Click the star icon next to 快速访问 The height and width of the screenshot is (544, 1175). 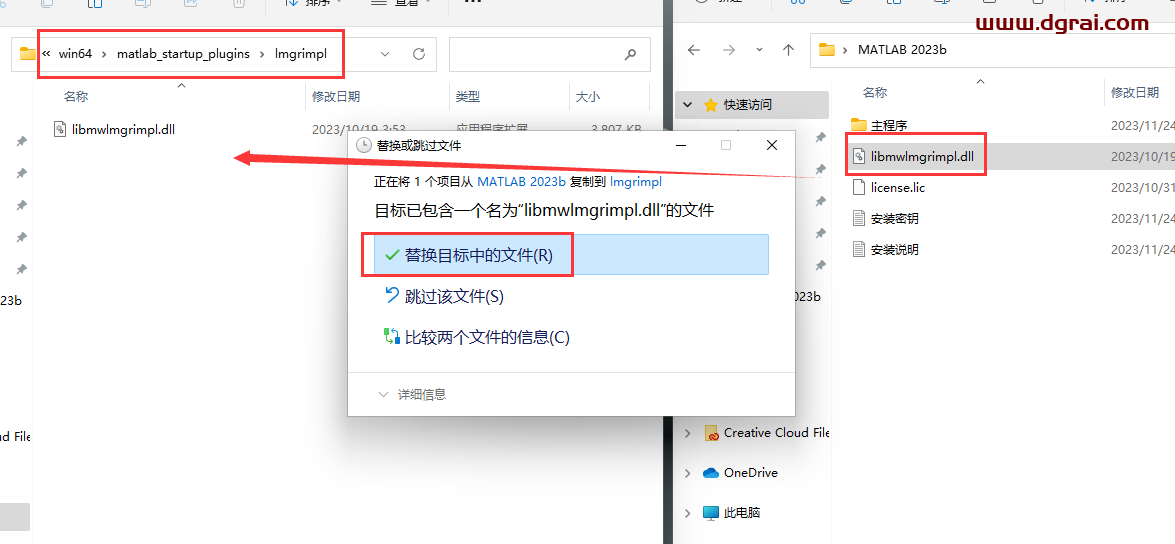[710, 105]
